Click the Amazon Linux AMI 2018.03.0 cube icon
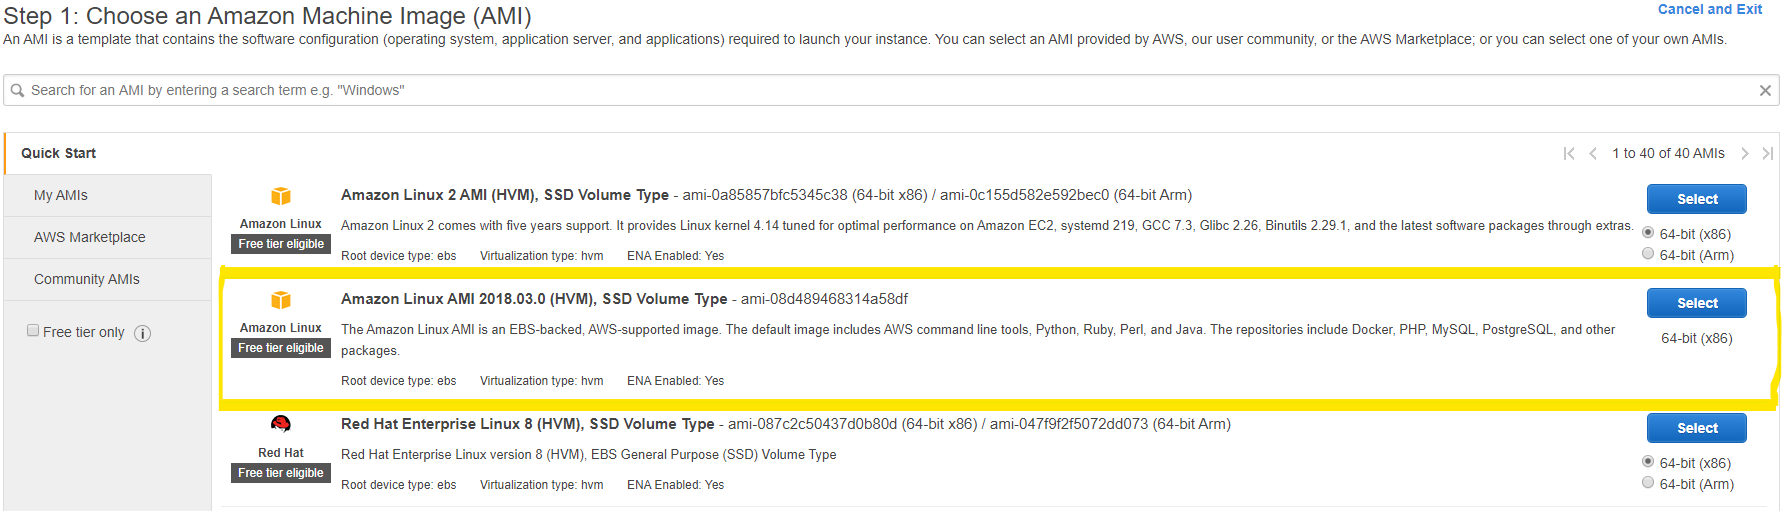This screenshot has width=1784, height=511. 281,300
